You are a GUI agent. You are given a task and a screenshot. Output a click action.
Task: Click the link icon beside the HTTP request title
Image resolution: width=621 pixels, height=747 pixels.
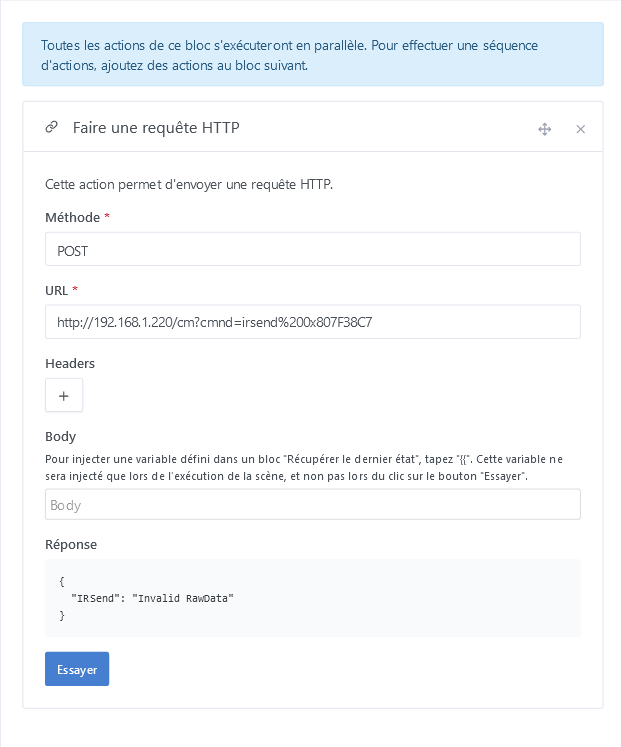(x=51, y=128)
